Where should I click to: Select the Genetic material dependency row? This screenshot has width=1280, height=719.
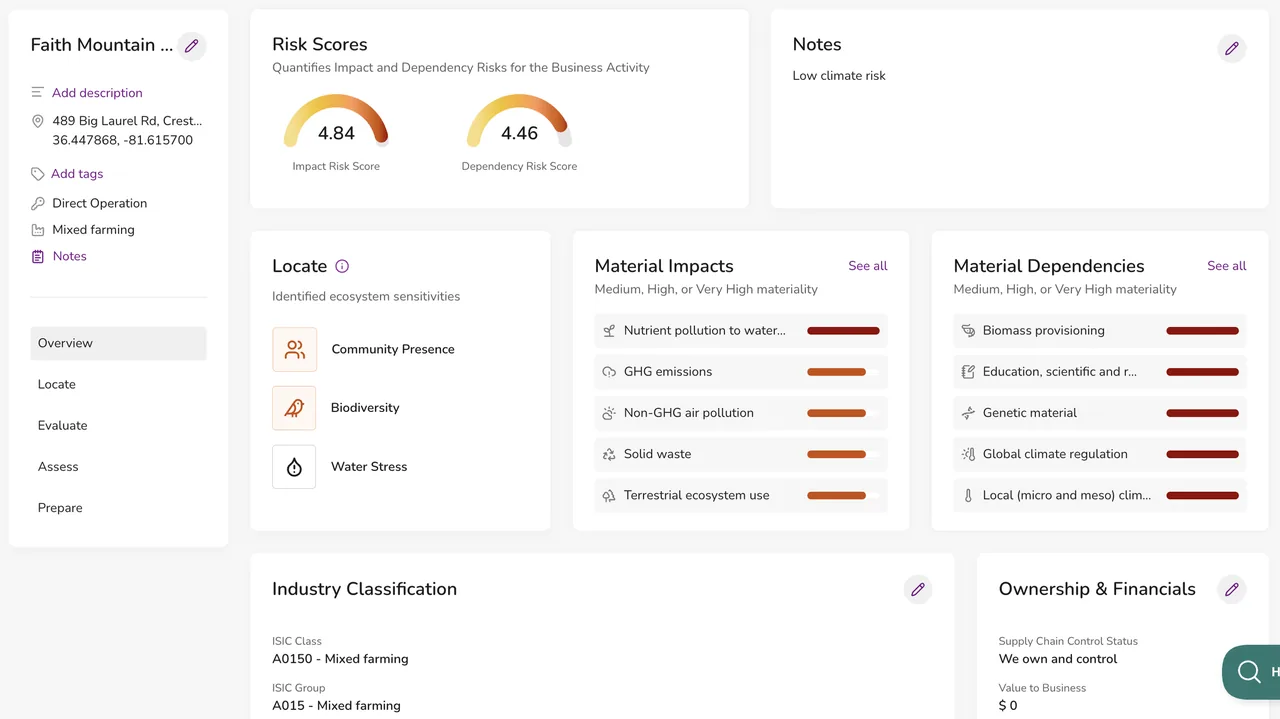tap(1100, 413)
